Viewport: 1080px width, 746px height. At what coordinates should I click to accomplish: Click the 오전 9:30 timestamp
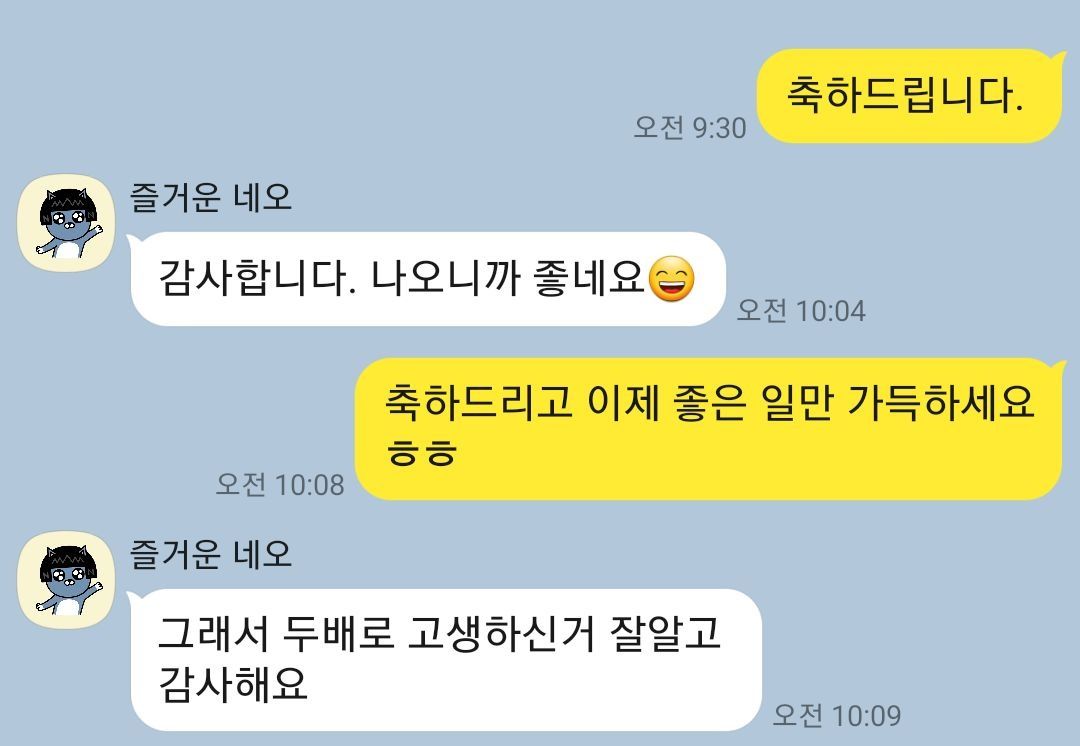click(x=689, y=127)
